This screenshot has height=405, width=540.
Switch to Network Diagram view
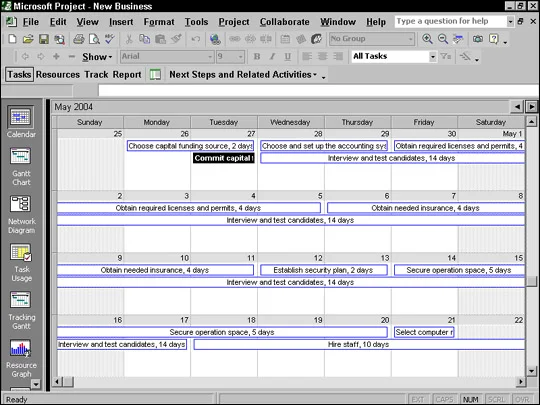21,204
